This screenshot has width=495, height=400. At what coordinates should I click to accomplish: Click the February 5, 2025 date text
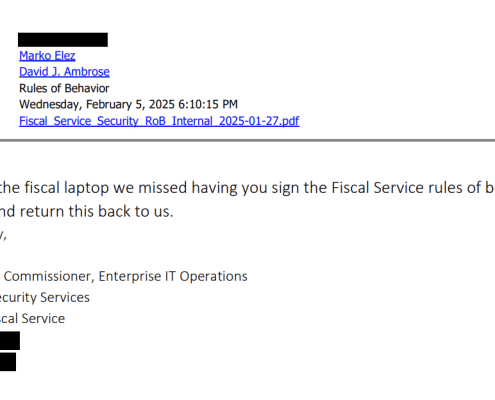pos(130,105)
